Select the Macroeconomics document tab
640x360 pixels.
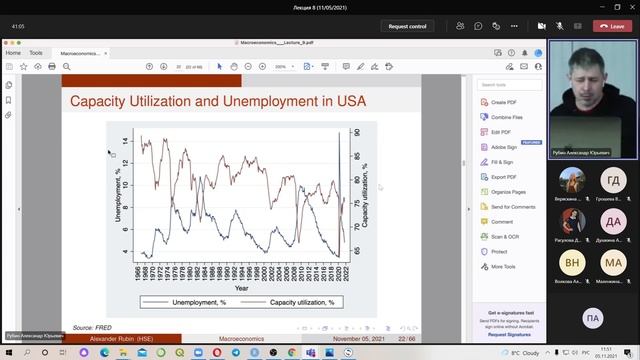[80, 53]
